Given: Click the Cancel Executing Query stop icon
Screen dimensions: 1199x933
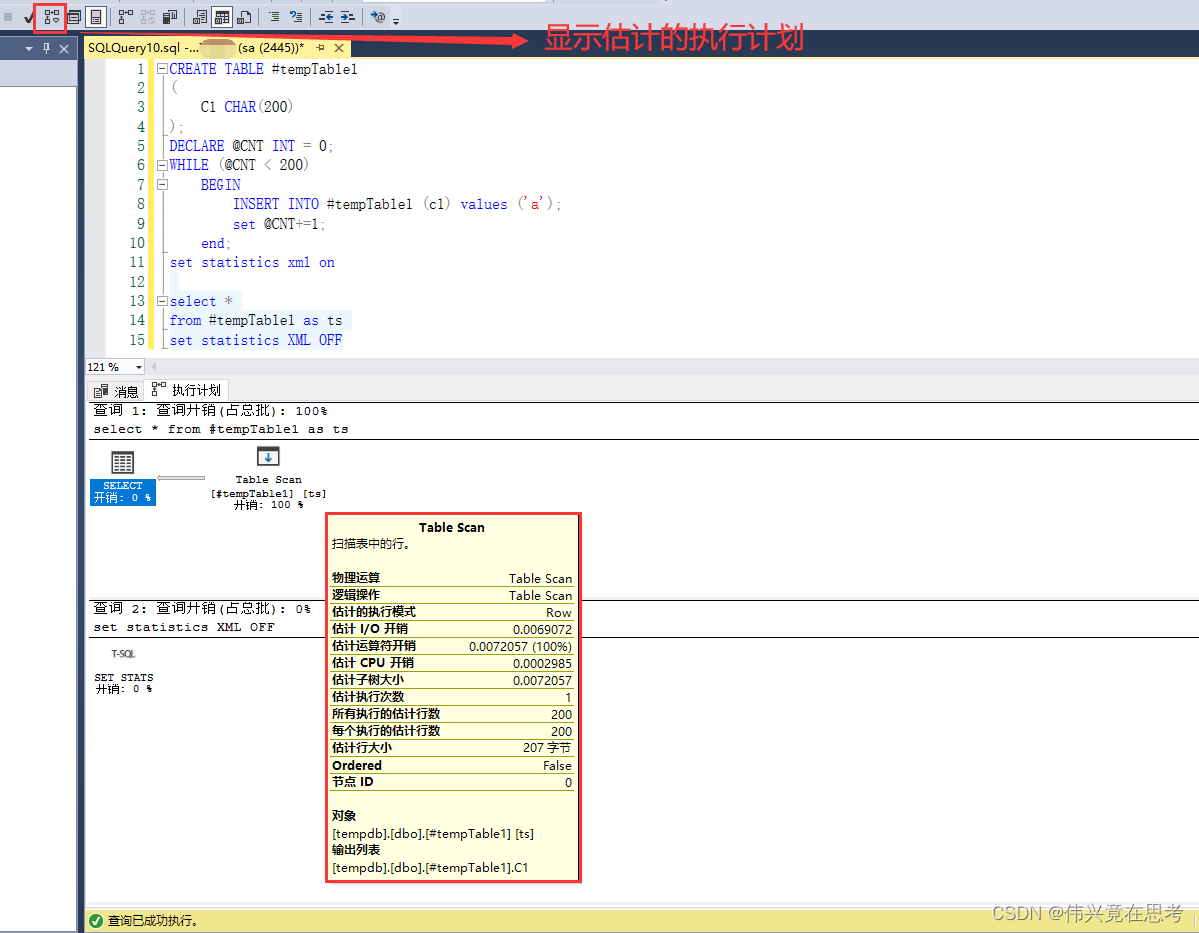Looking at the screenshot, I should (8, 17).
